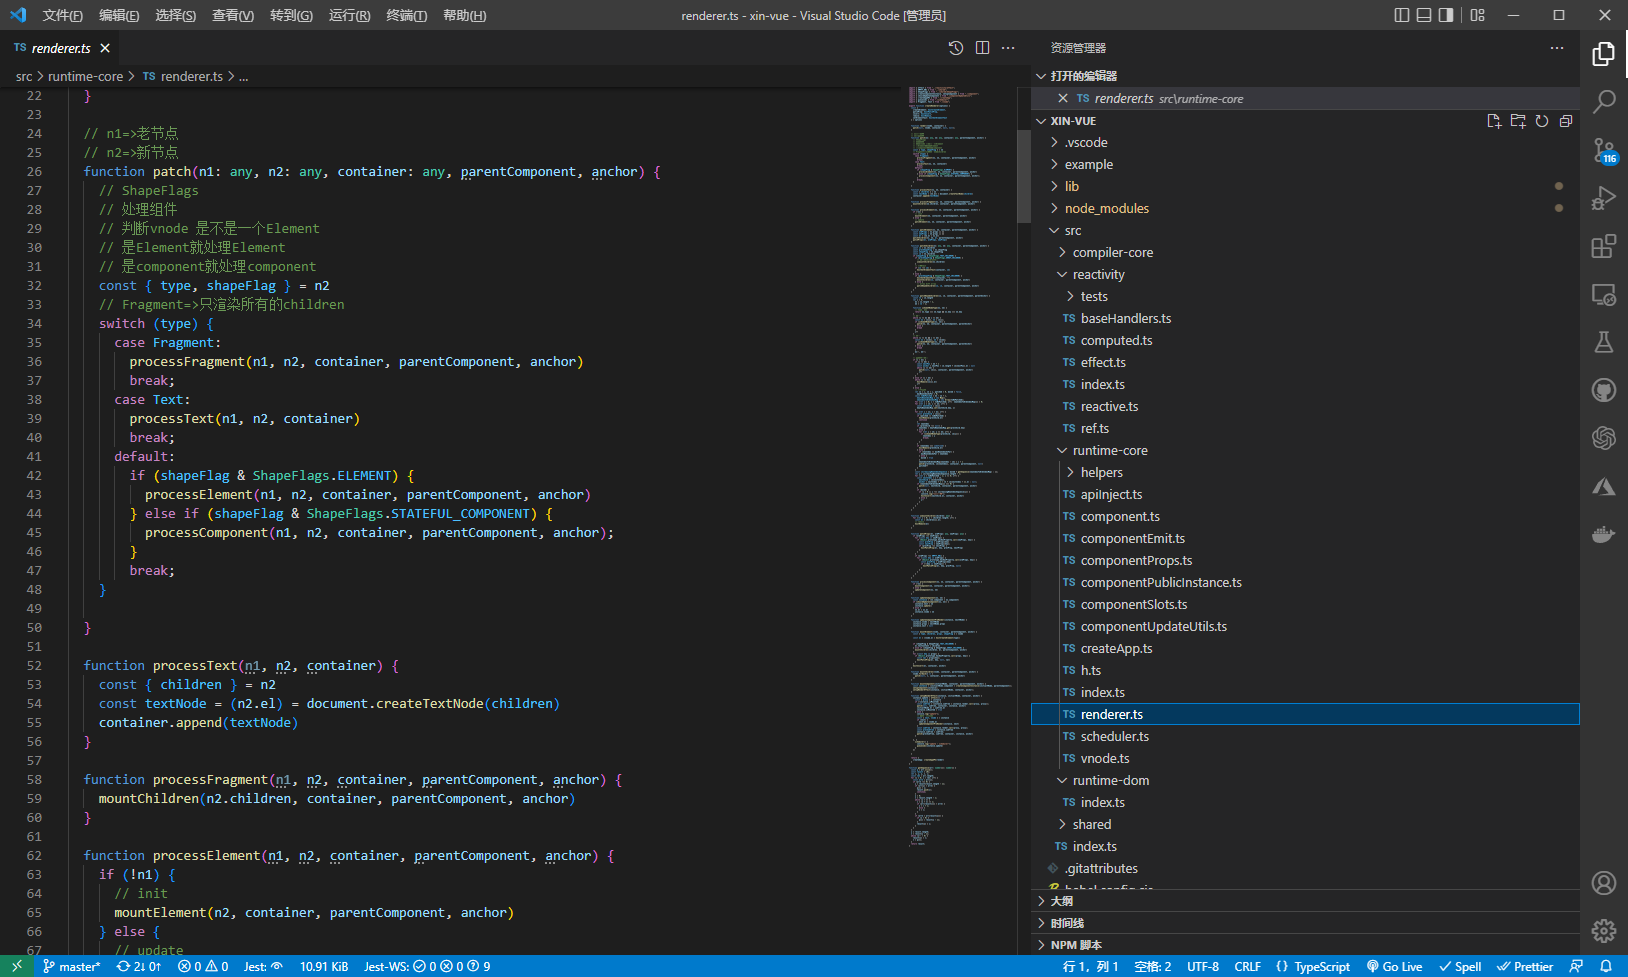The width and height of the screenshot is (1628, 977).
Task: Open the Extensions view
Action: (1604, 246)
